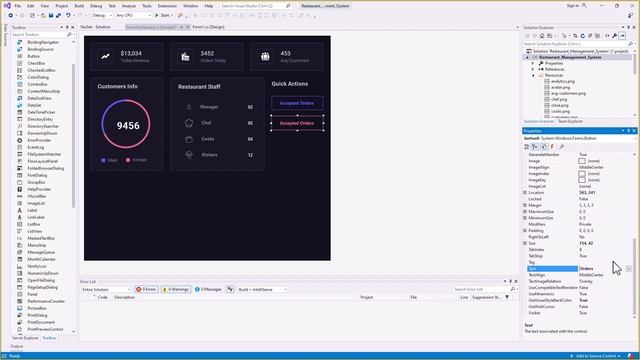Switch to the Form1.cs [Design] tab
This screenshot has height=360, width=640.
pyautogui.click(x=208, y=27)
